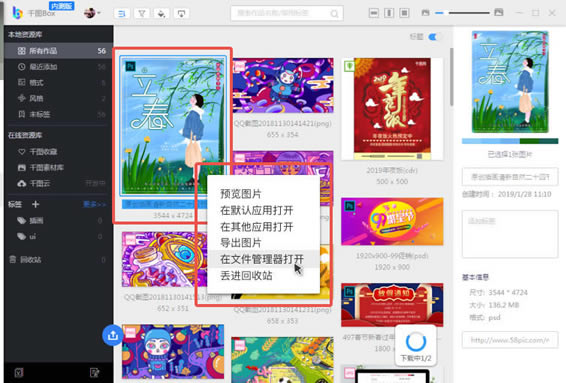Click the 添加标签 input box

tap(510, 234)
